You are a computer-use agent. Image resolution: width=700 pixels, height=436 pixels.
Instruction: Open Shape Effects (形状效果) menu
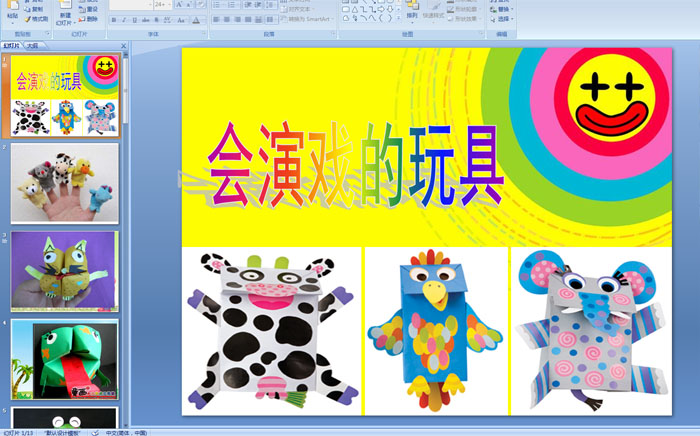(463, 19)
